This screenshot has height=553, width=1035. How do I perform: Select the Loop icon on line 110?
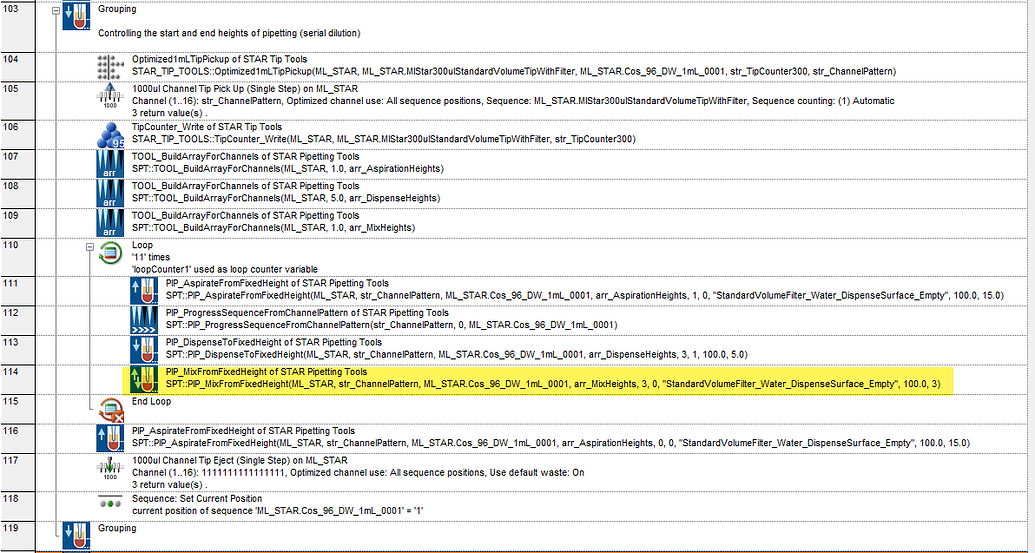tap(111, 255)
